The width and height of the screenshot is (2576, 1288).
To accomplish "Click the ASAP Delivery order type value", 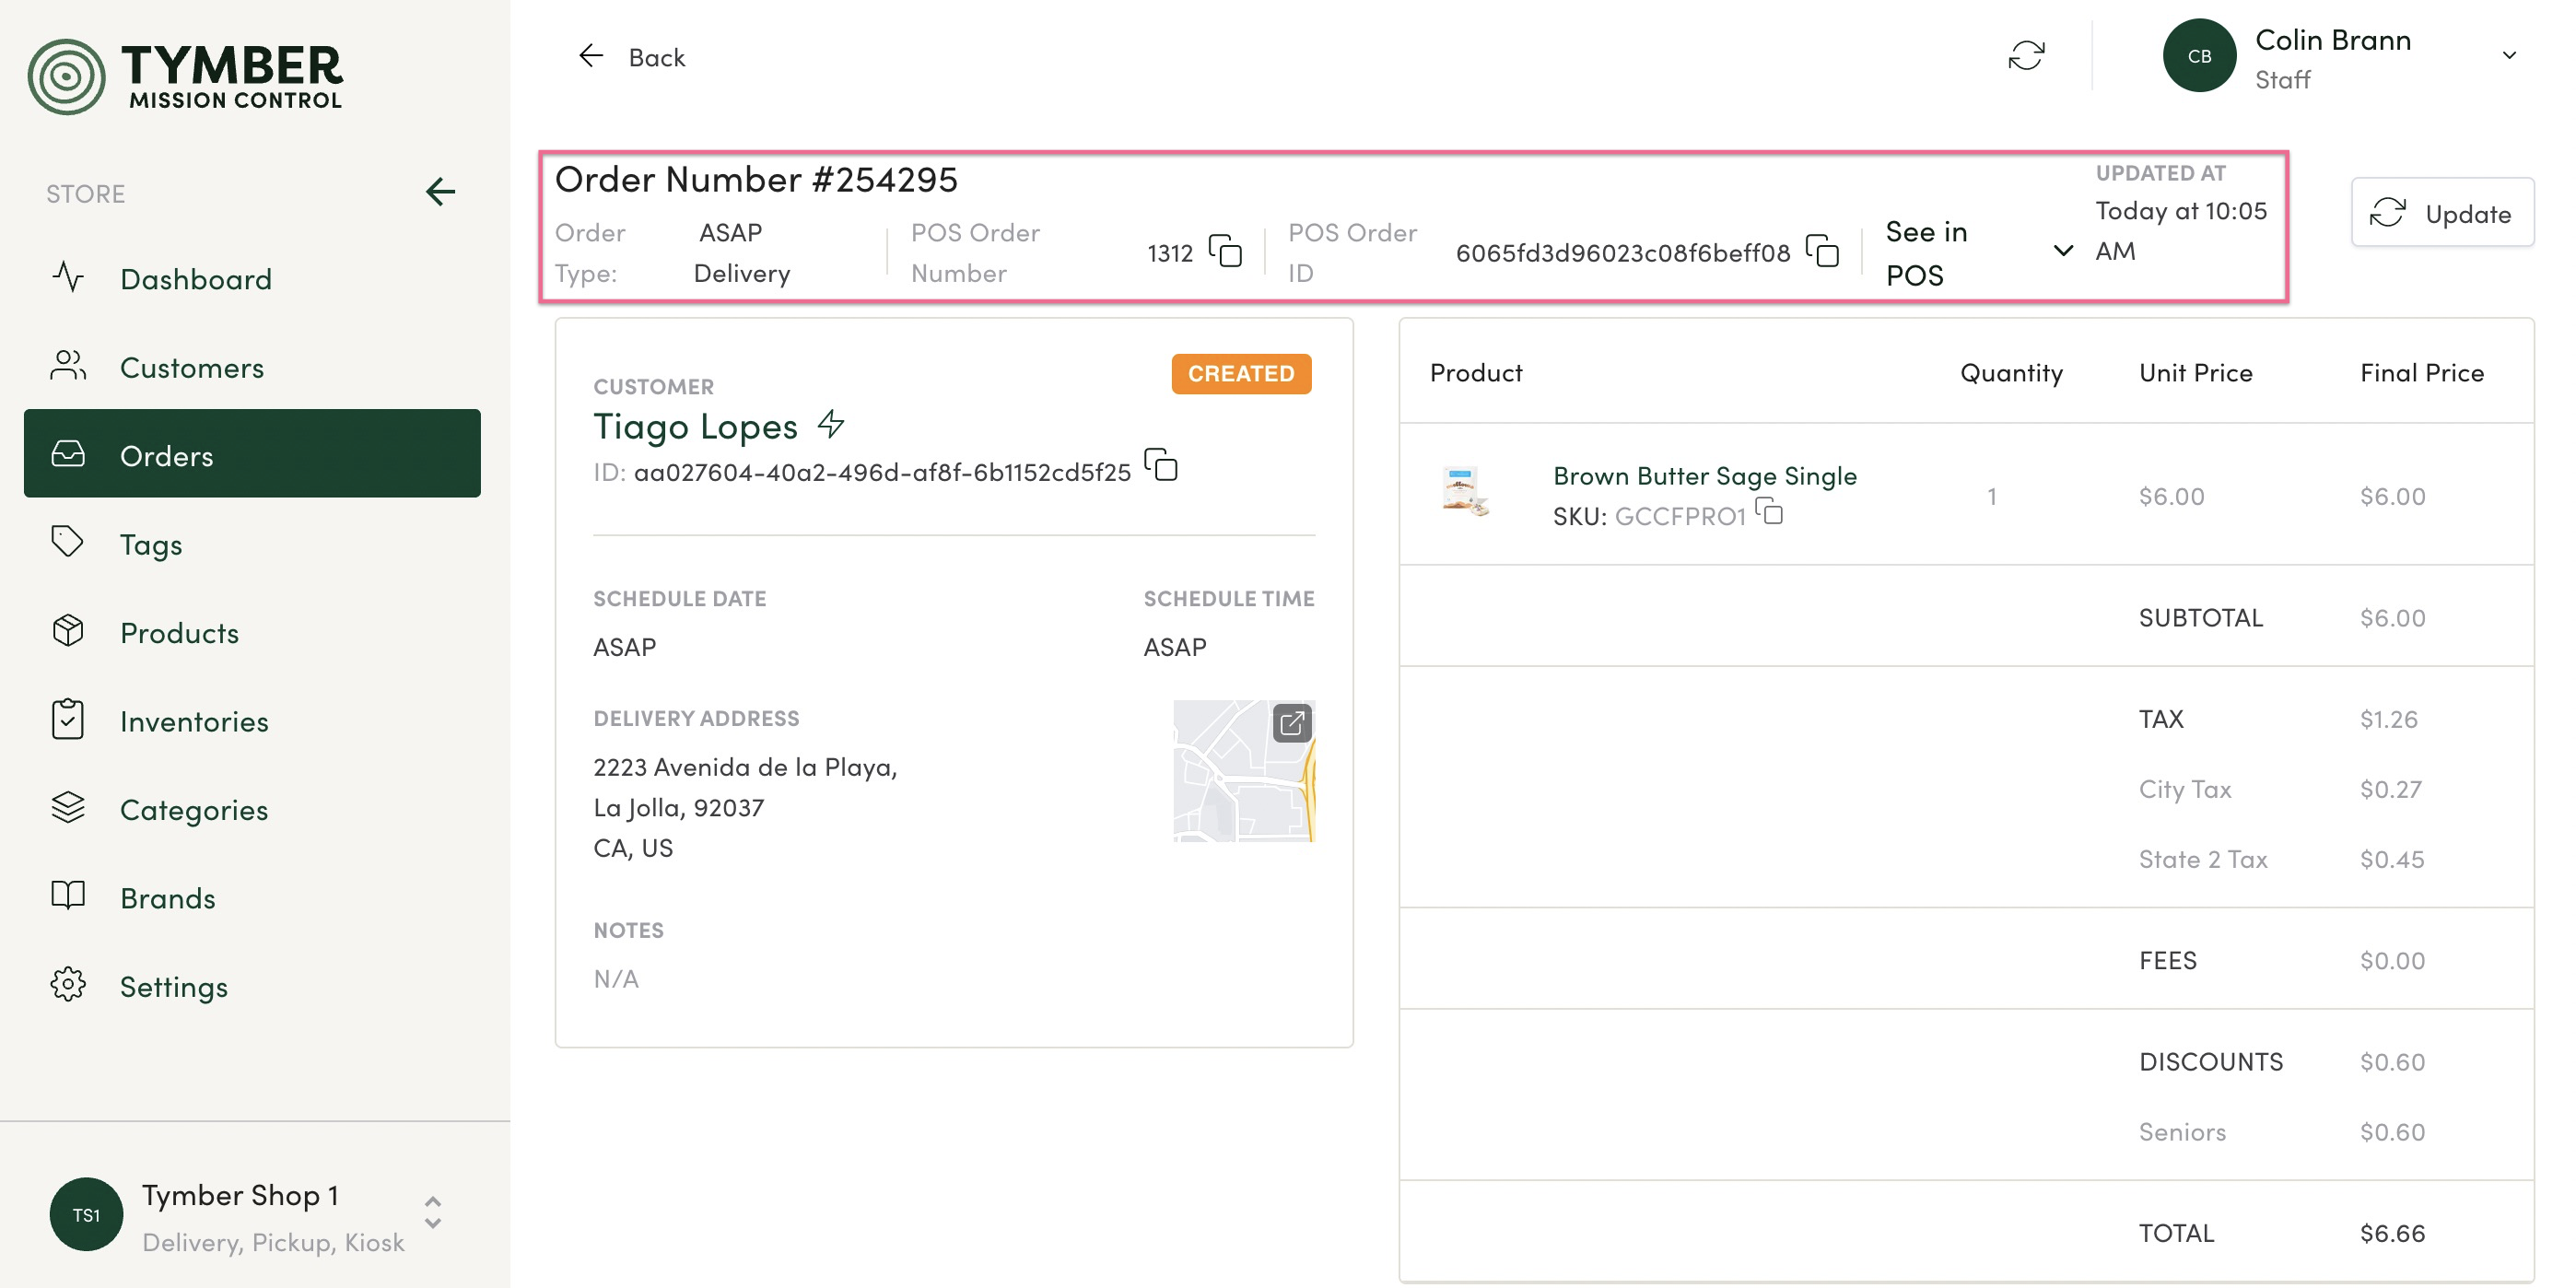I will 741,253.
